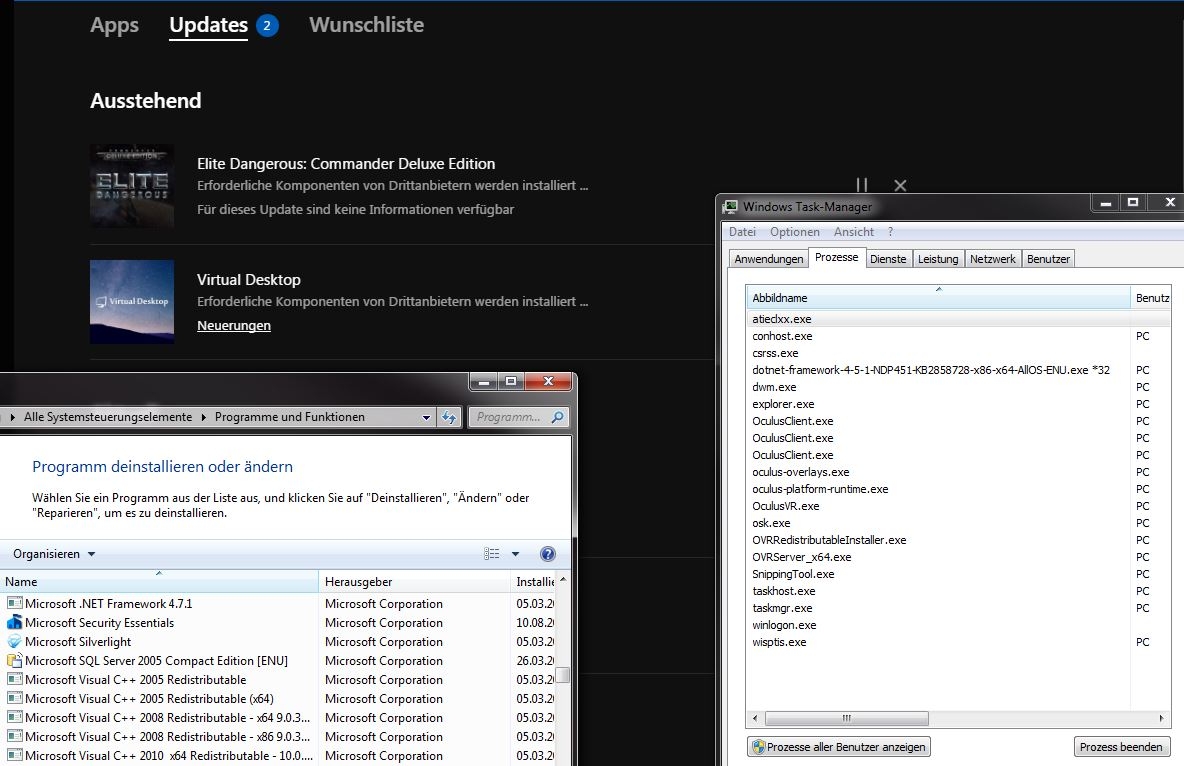The image size is (1184, 766).
Task: Click the right arrow of Task-Manager scrollbar
Action: pos(1161,718)
